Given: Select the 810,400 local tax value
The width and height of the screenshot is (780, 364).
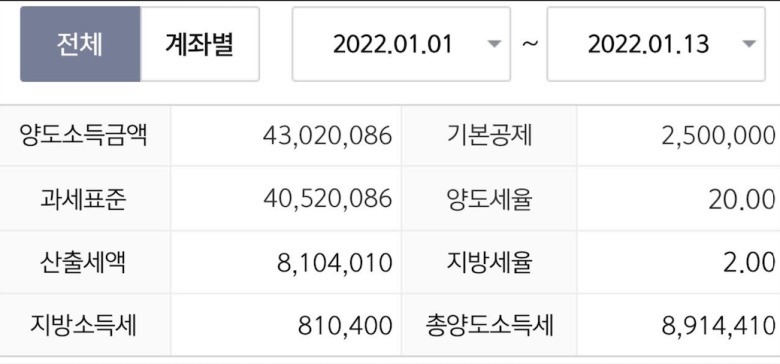Looking at the screenshot, I should [345, 326].
